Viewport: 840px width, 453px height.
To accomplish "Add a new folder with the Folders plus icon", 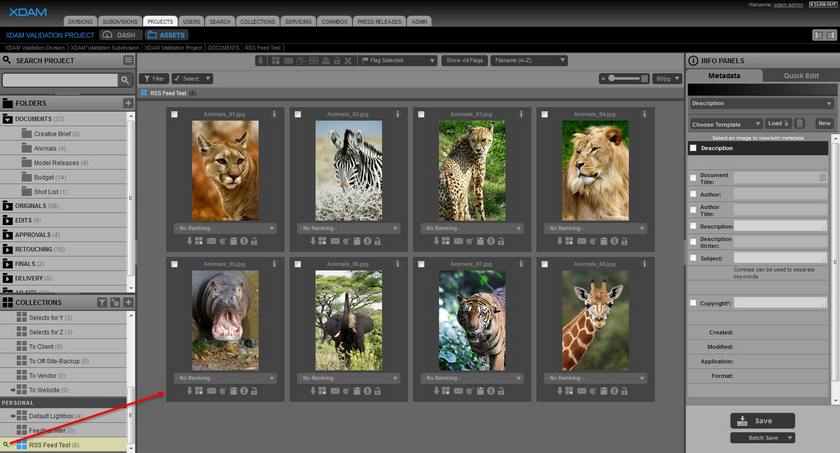I will click(128, 103).
